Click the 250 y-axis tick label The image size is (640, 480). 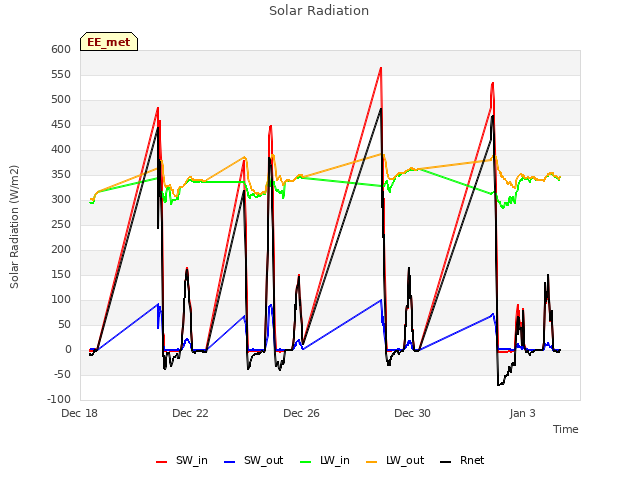point(61,224)
